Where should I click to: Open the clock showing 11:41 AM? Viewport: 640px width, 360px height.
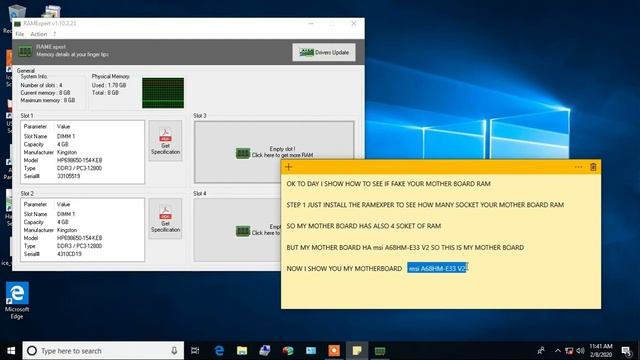pos(600,351)
